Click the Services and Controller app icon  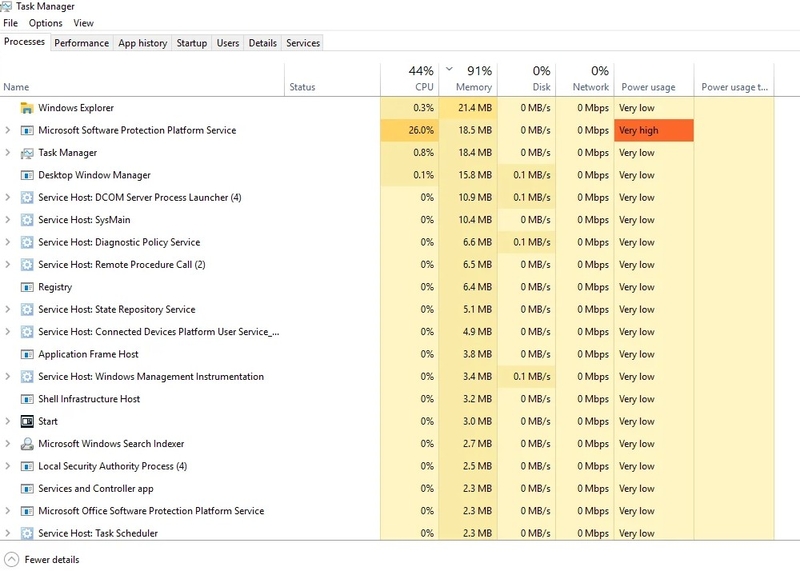coord(27,489)
